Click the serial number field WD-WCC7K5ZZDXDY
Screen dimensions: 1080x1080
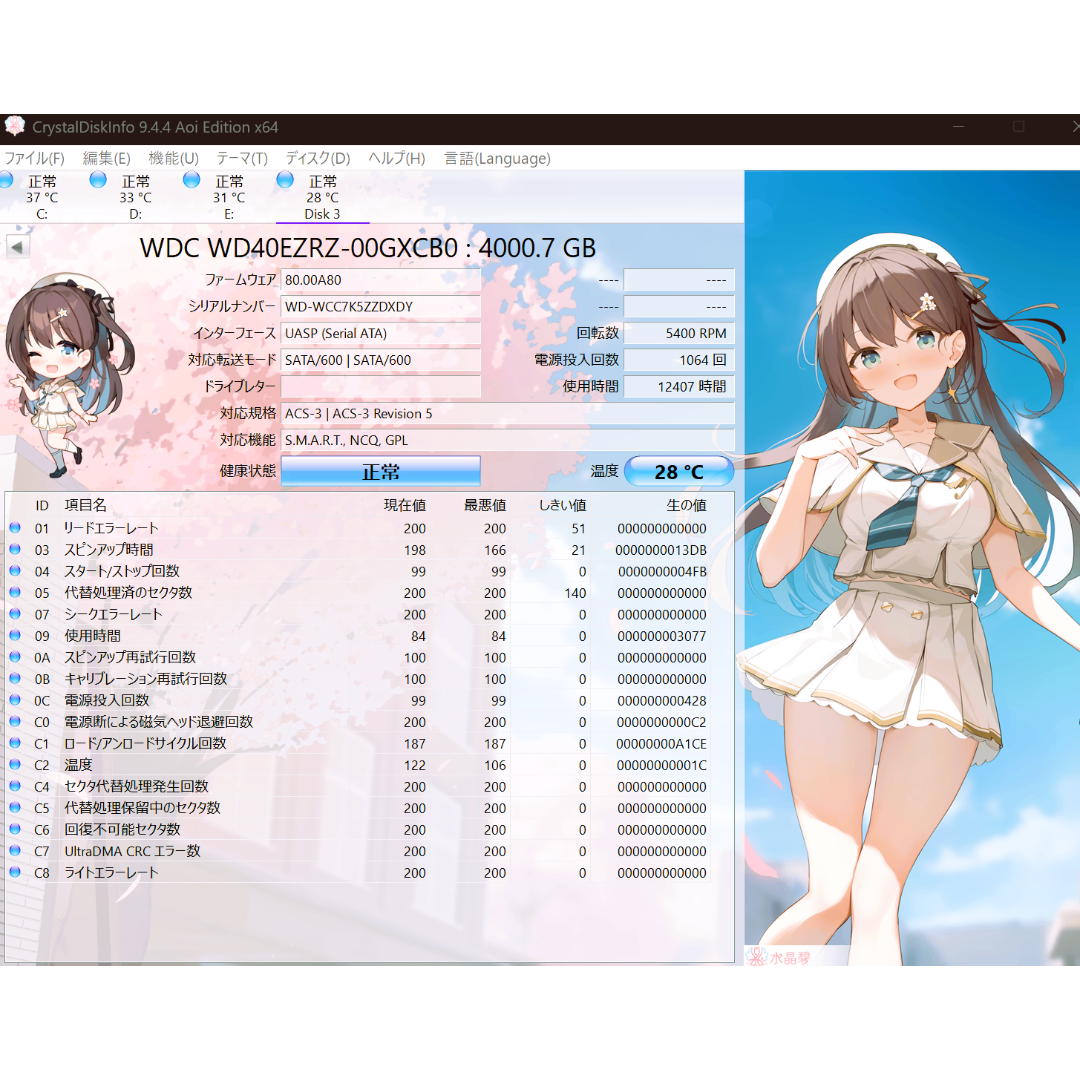(380, 307)
